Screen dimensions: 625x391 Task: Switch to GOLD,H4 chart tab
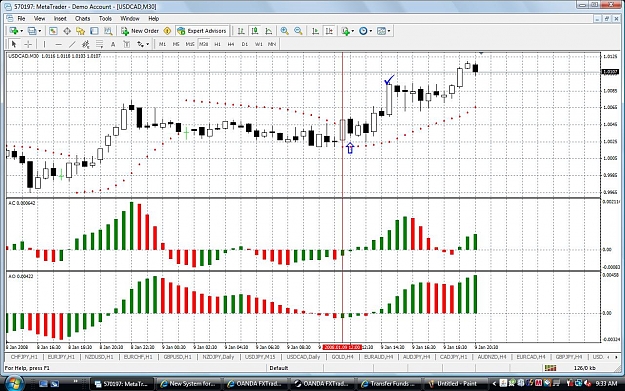[342, 357]
